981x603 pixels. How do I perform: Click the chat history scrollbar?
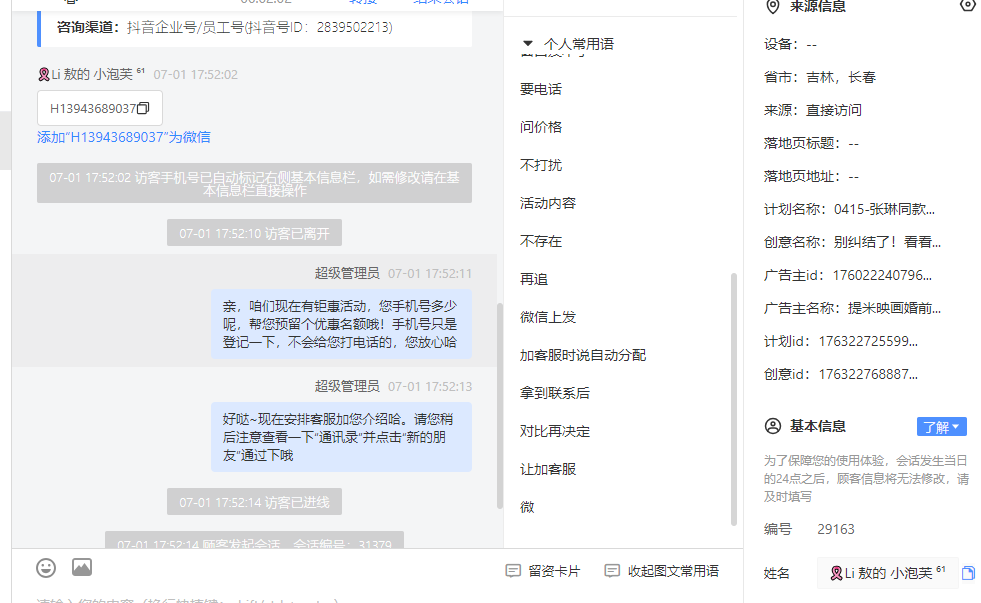point(499,405)
